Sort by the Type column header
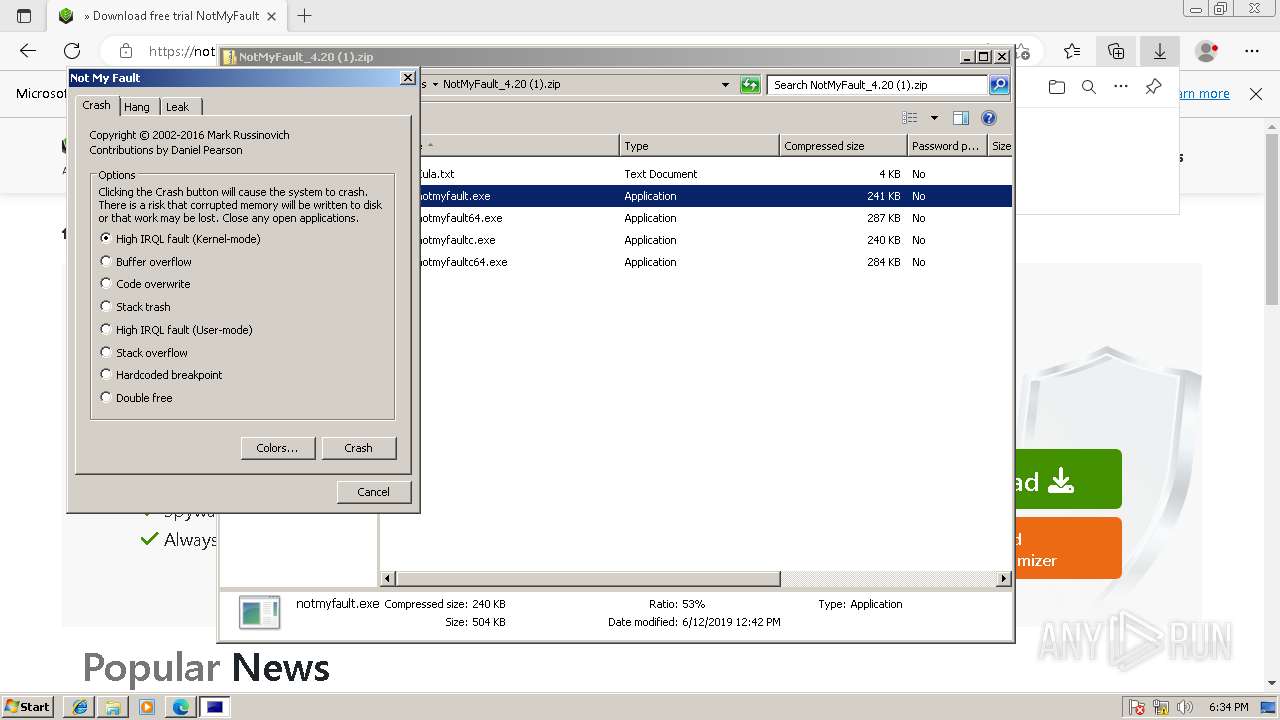This screenshot has width=1280, height=720. tap(699, 146)
